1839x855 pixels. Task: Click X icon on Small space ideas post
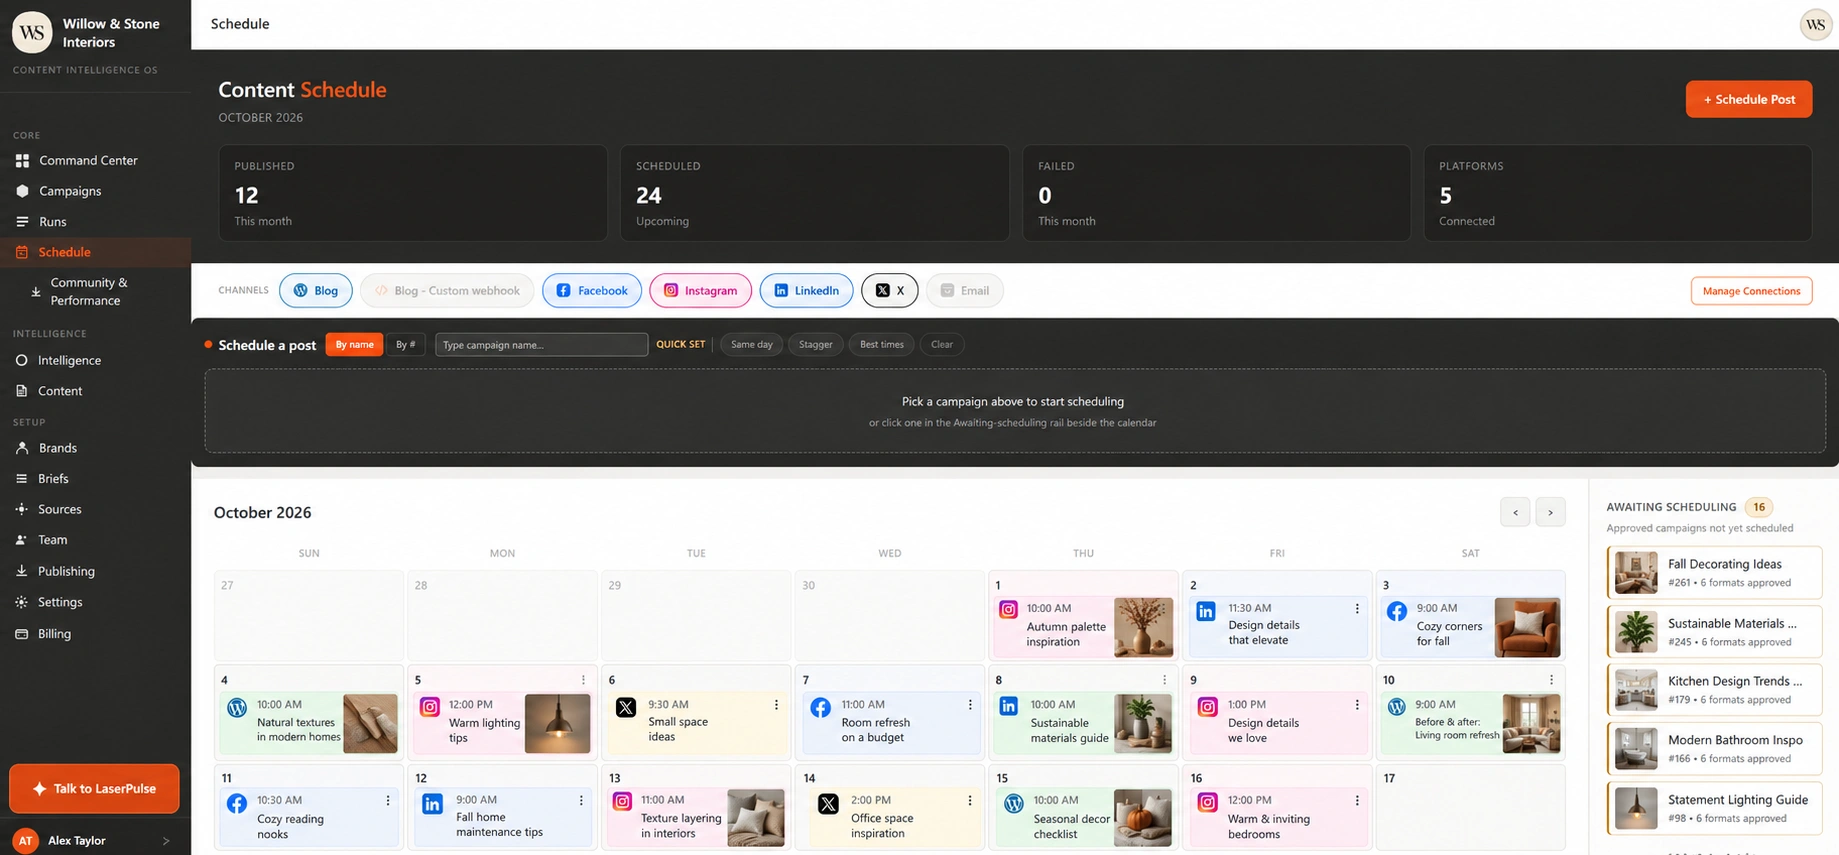pyautogui.click(x=626, y=708)
